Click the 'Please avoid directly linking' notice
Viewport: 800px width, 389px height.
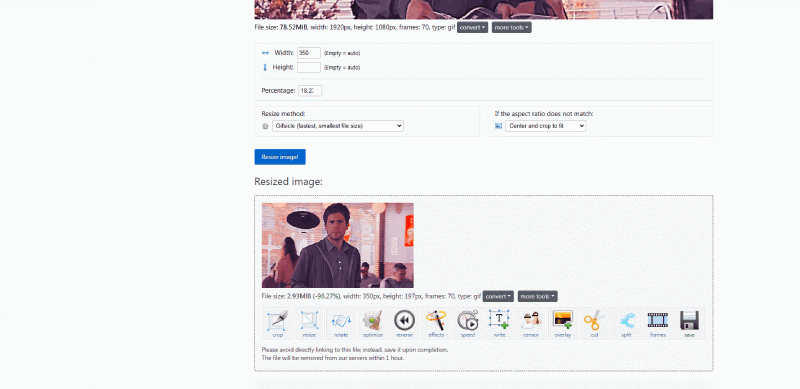coord(355,350)
